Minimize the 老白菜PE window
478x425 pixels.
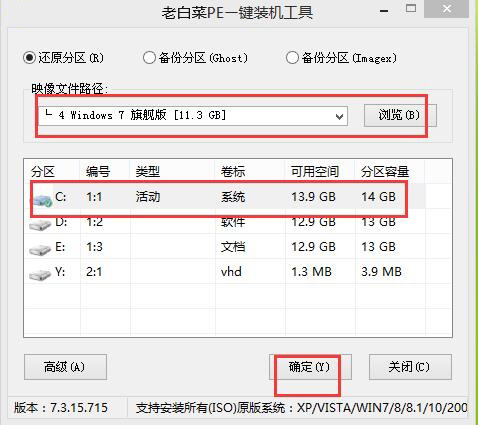[x=384, y=10]
